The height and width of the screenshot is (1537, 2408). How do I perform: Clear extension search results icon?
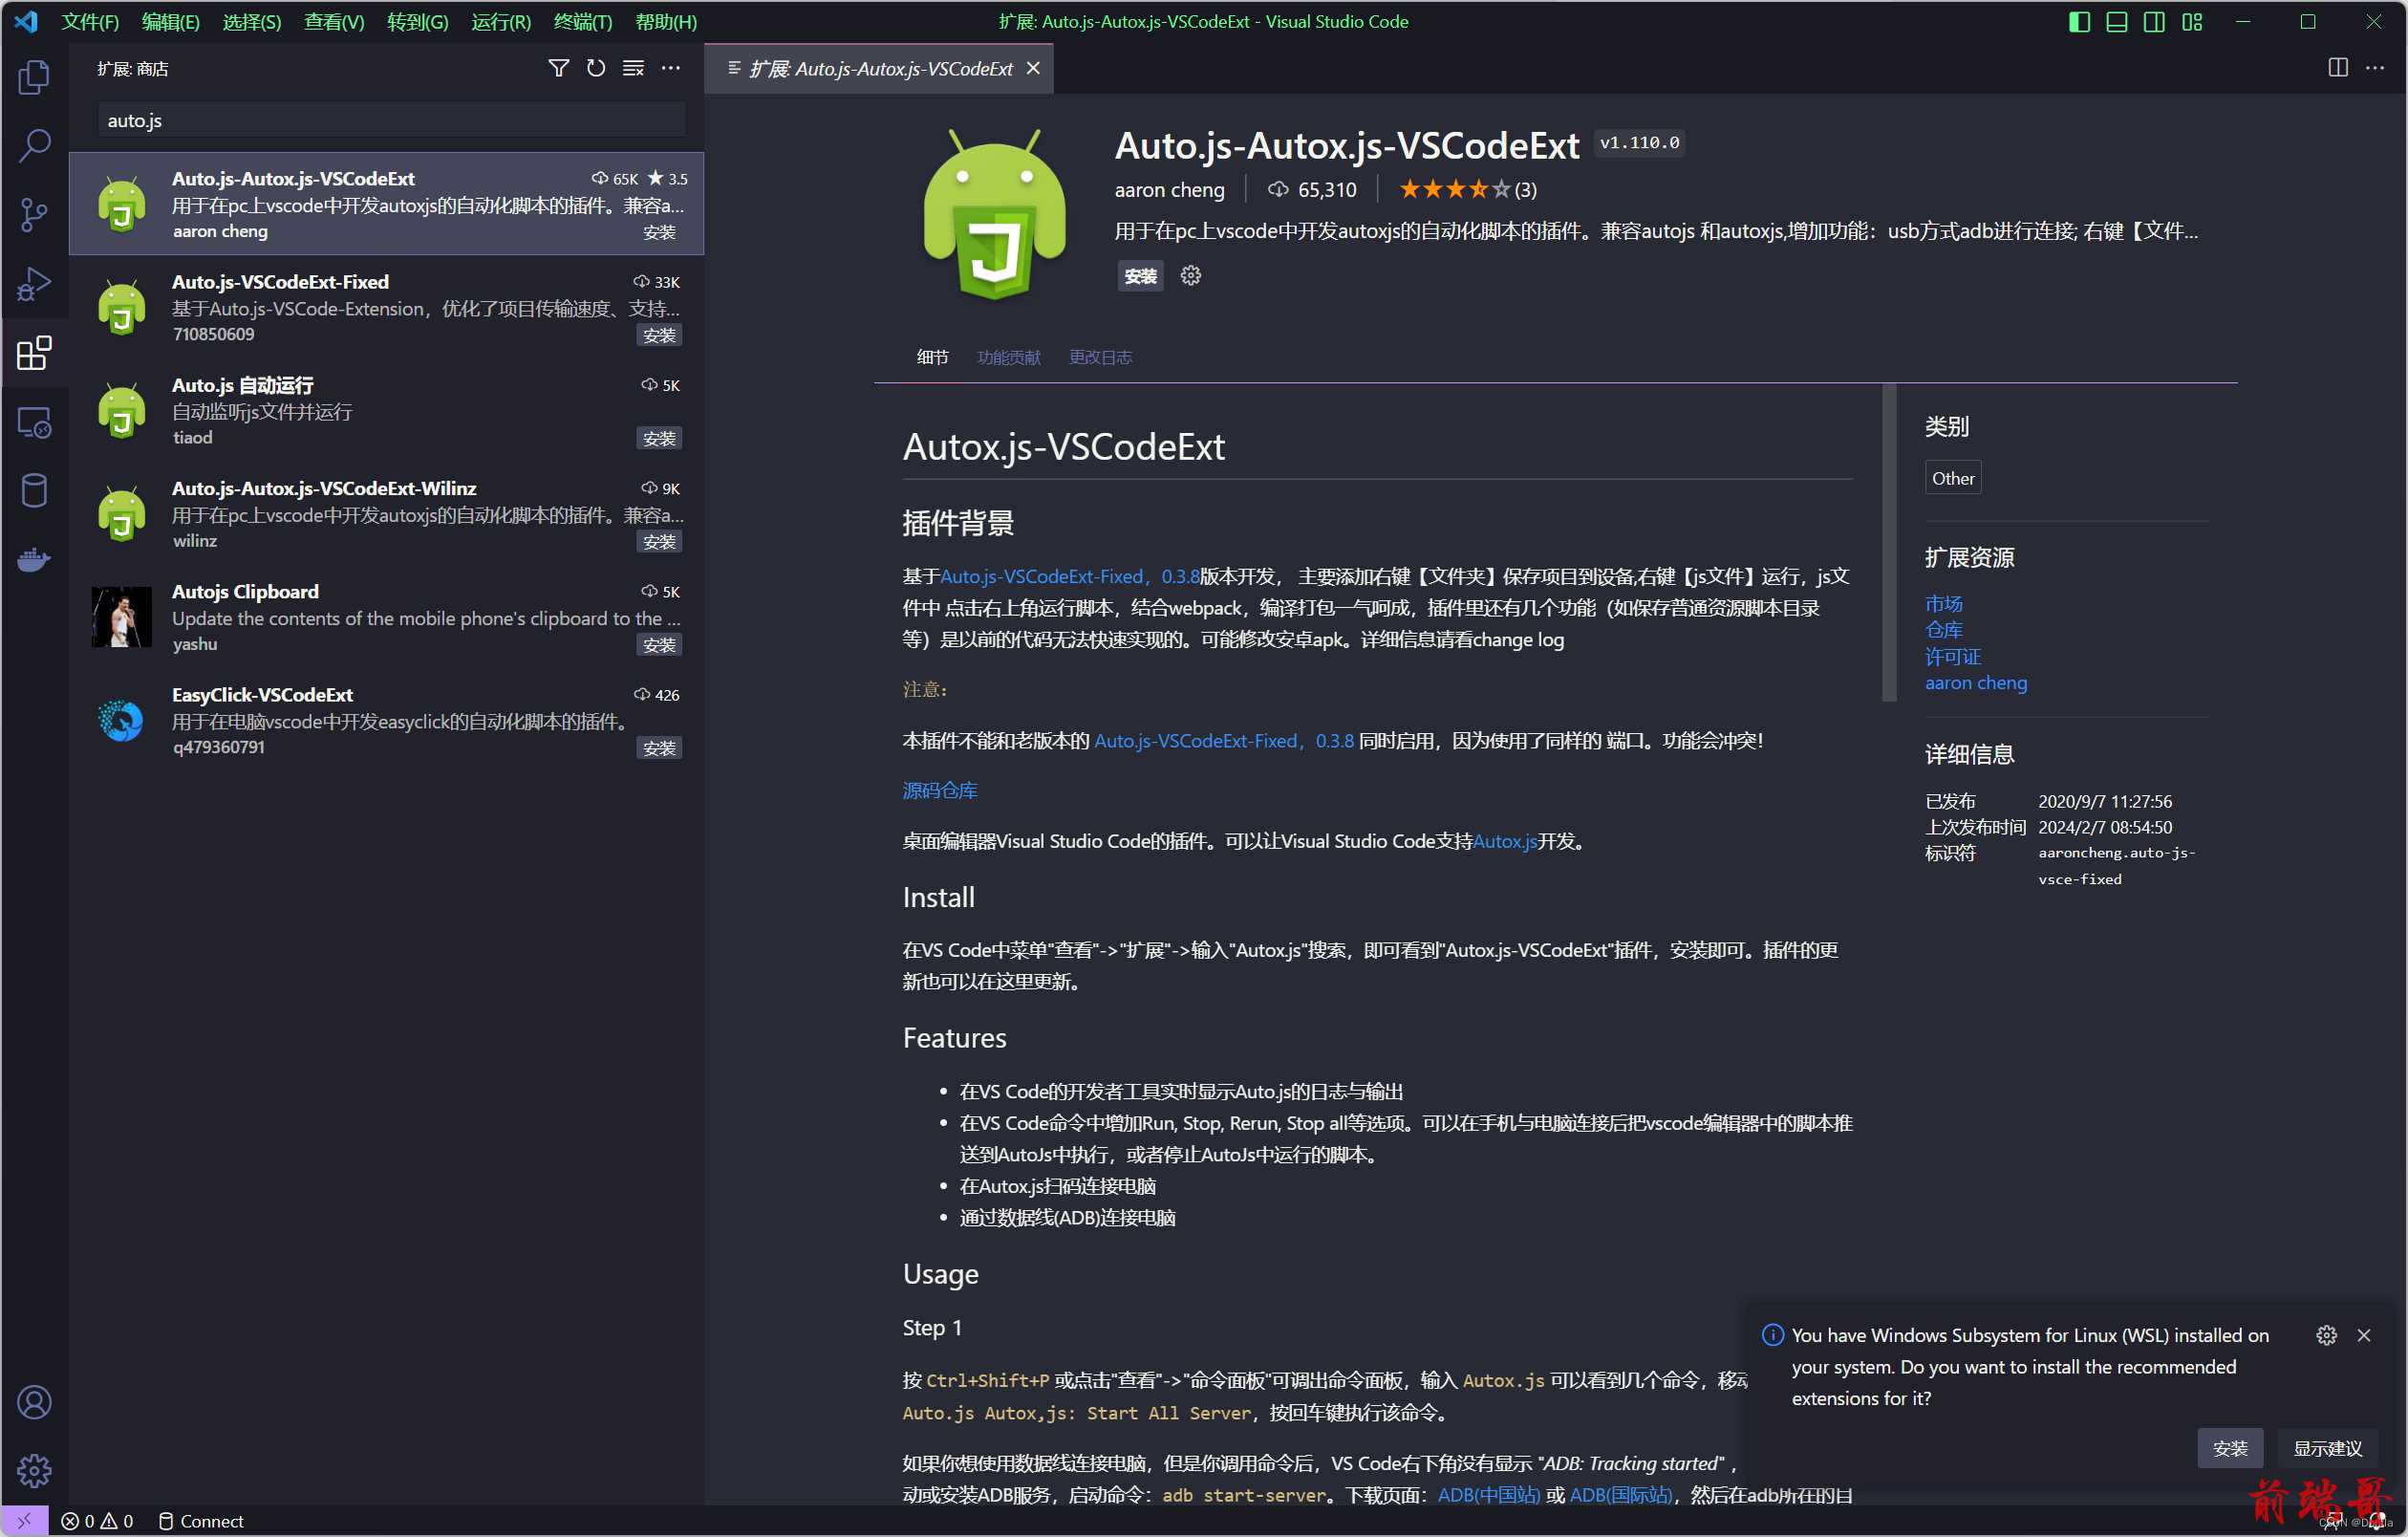coord(633,68)
